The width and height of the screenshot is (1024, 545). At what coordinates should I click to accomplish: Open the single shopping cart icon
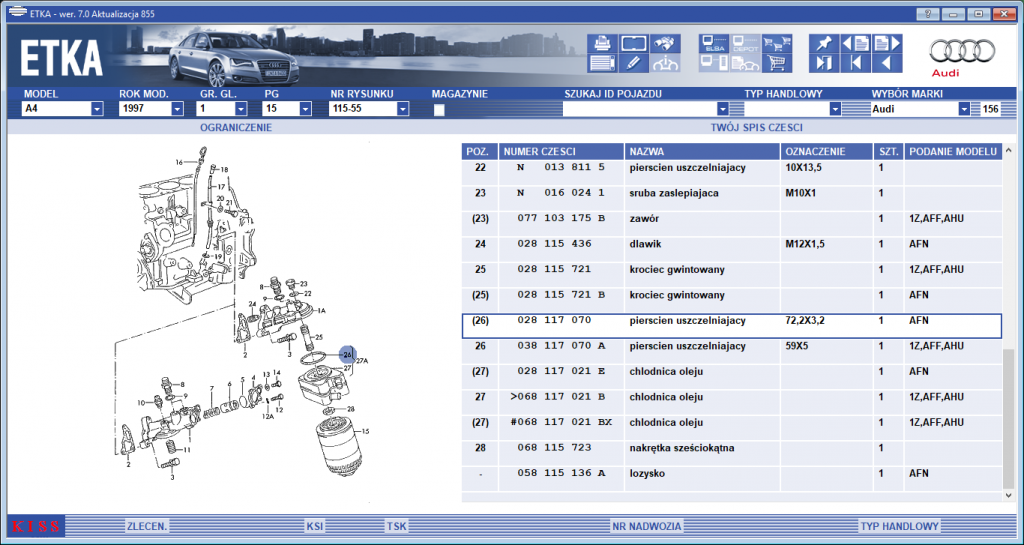777,63
